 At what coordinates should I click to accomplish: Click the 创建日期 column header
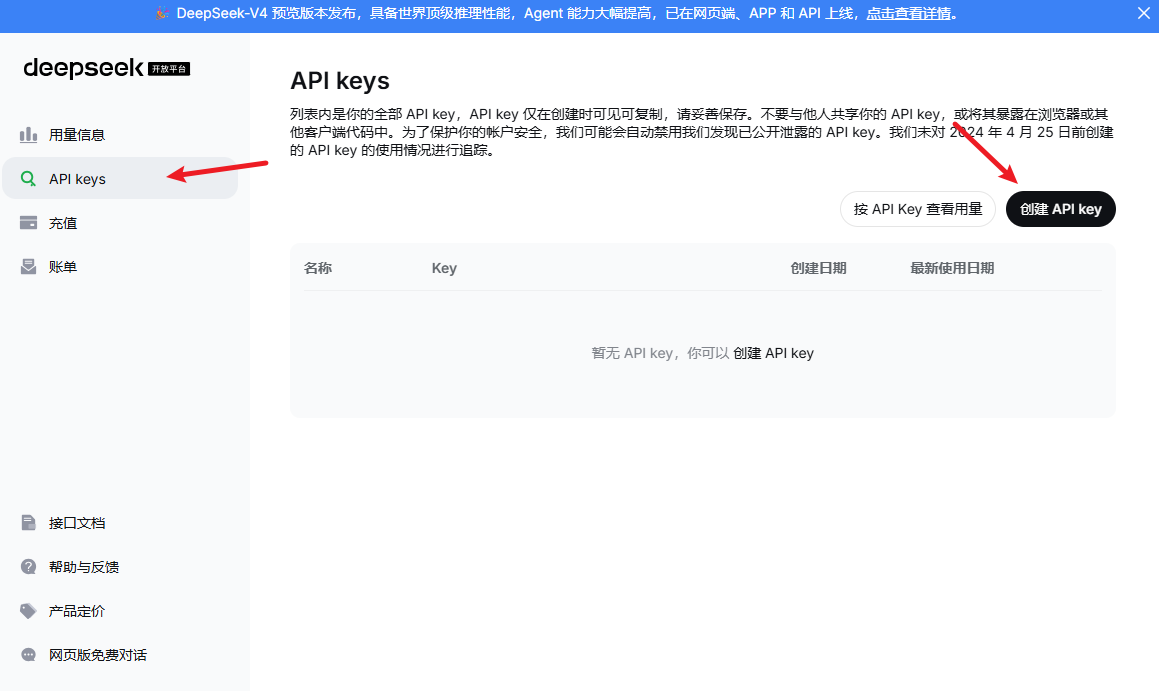pyautogui.click(x=818, y=268)
